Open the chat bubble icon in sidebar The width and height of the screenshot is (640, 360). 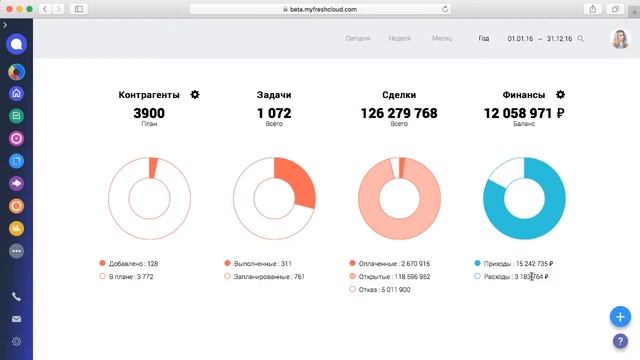point(16,44)
